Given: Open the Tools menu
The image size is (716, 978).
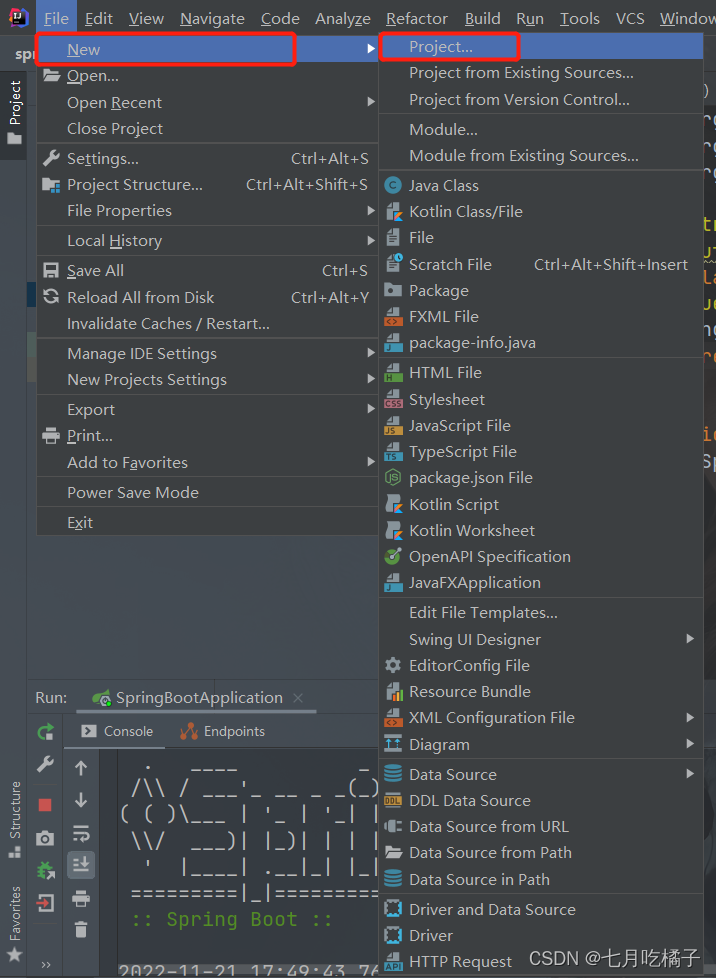Looking at the screenshot, I should click(x=579, y=19).
